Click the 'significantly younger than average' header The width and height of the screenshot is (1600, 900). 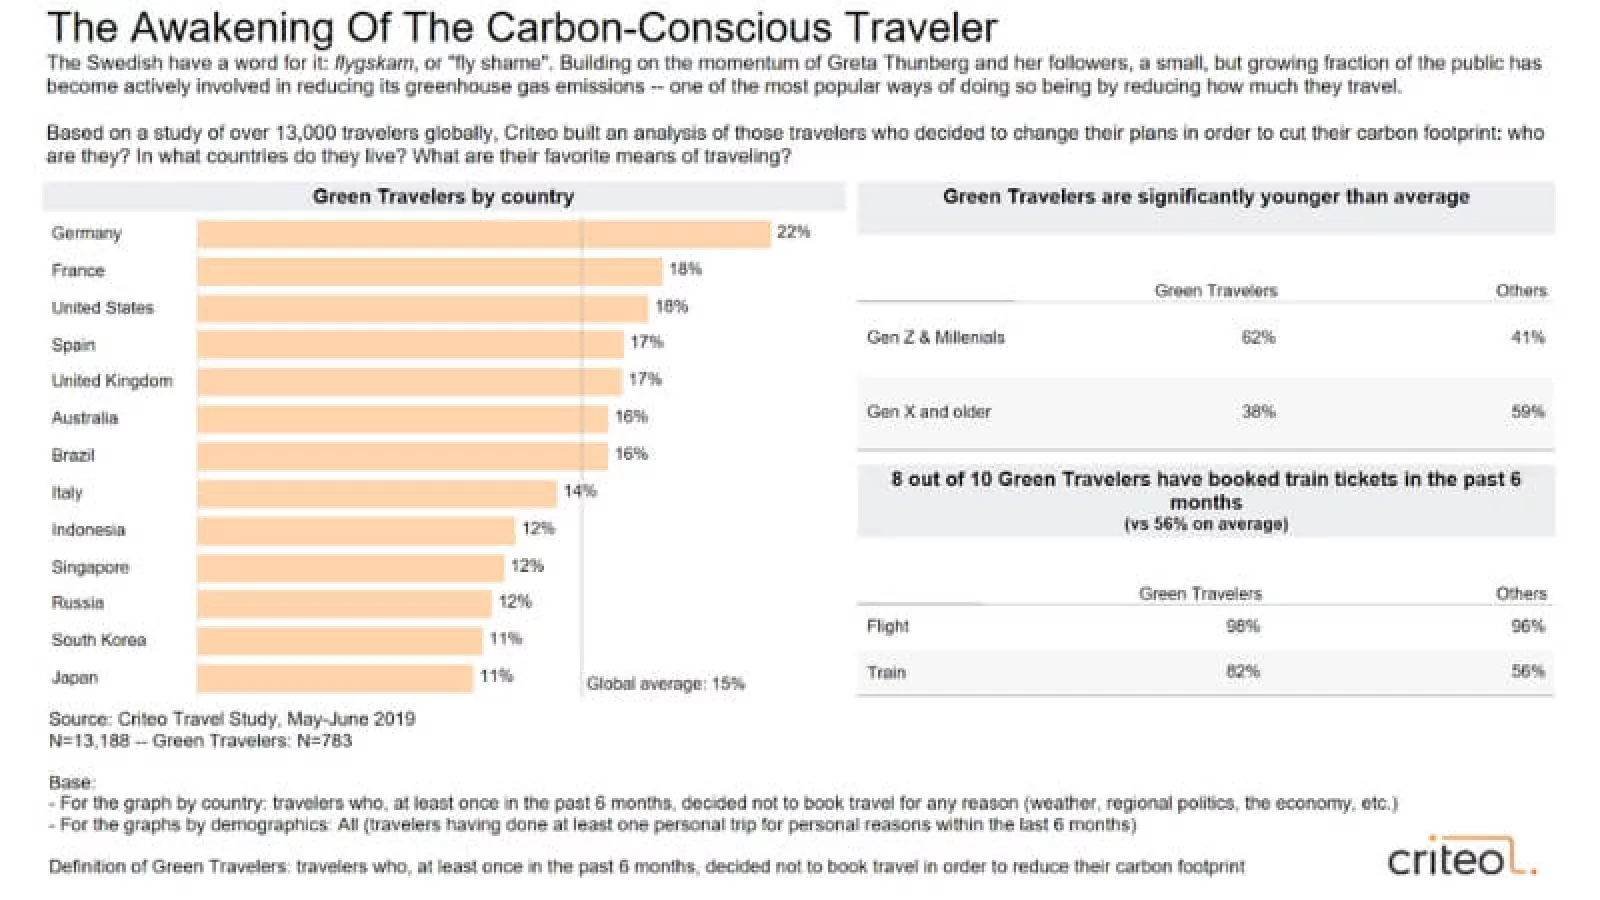(1205, 197)
